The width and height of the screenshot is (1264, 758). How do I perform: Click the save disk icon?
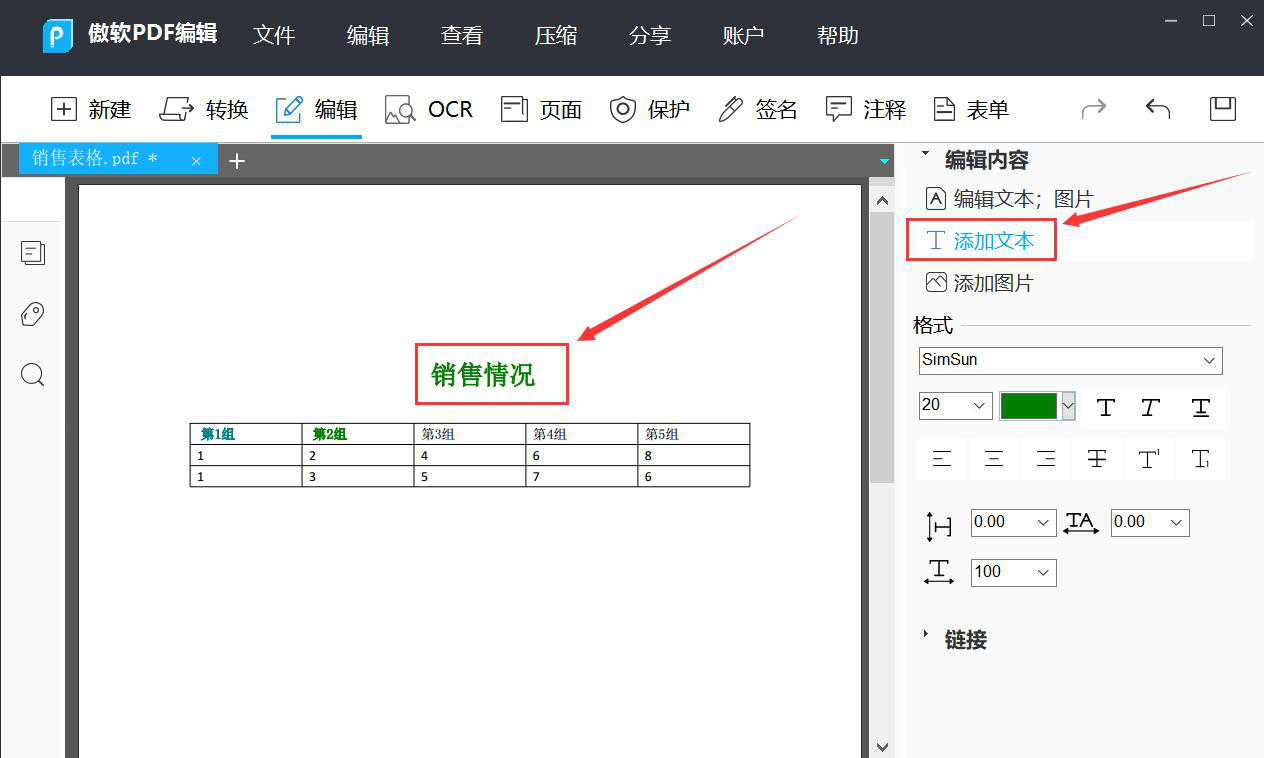point(1223,108)
